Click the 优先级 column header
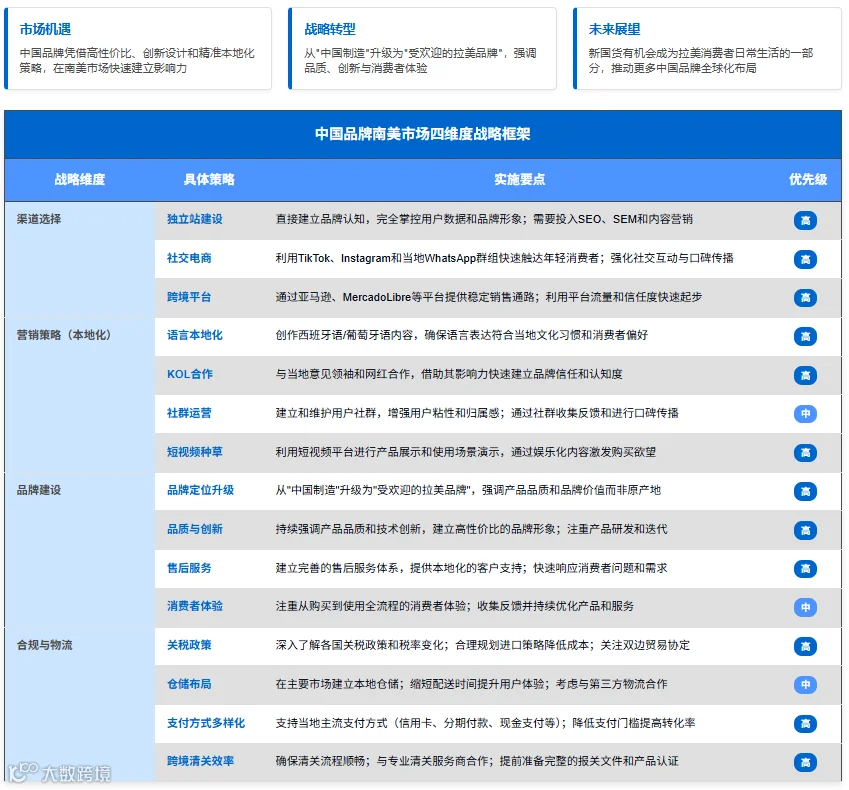Image resolution: width=849 pixels, height=790 pixels. click(807, 180)
